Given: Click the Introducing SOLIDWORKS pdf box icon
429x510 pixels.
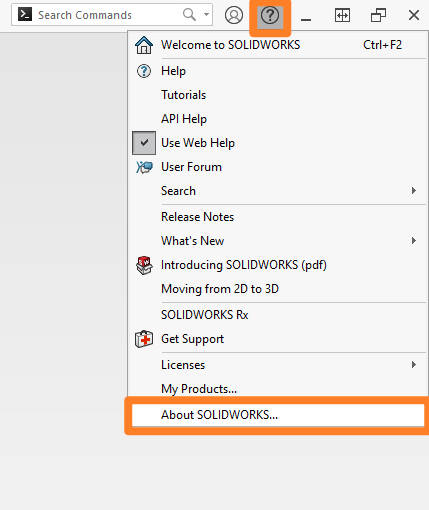Looking at the screenshot, I should (x=144, y=265).
